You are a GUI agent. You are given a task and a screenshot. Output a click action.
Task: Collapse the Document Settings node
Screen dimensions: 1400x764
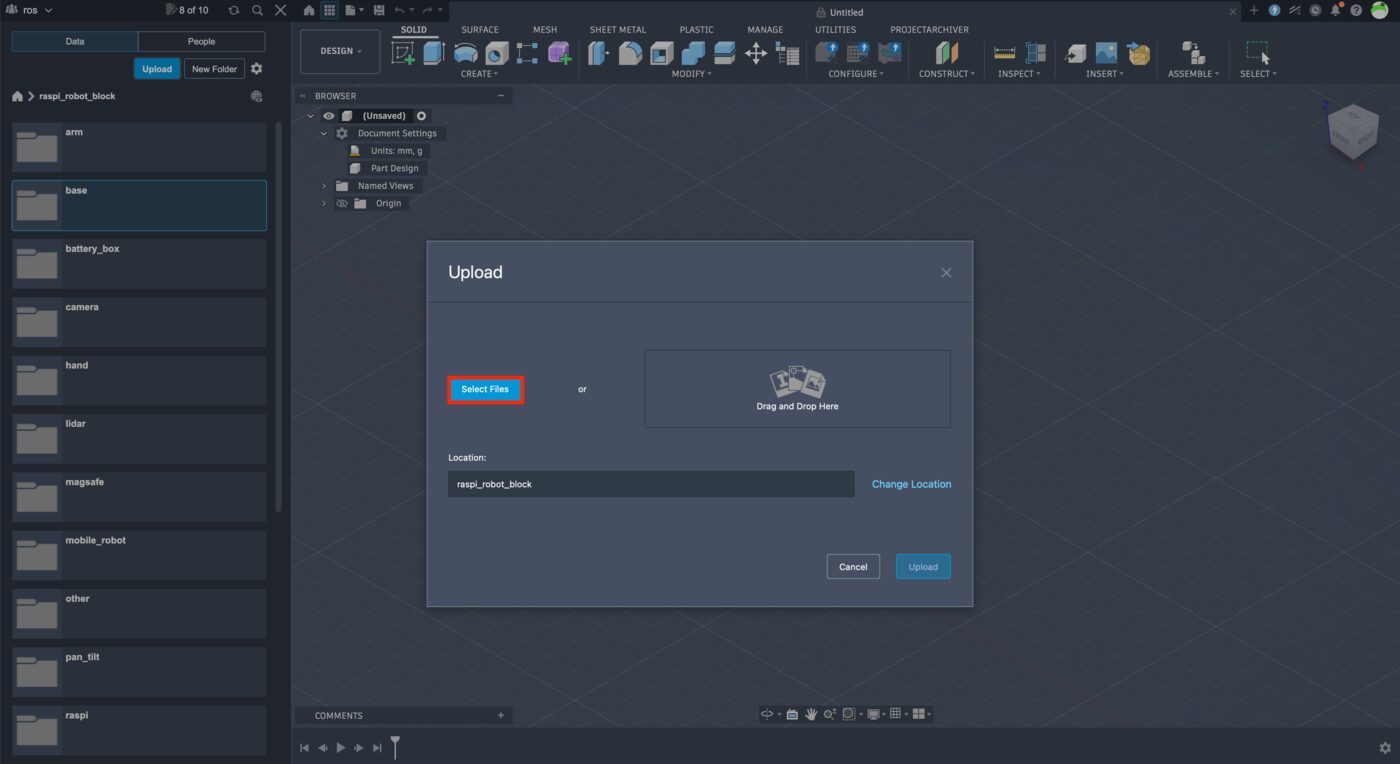click(x=324, y=133)
